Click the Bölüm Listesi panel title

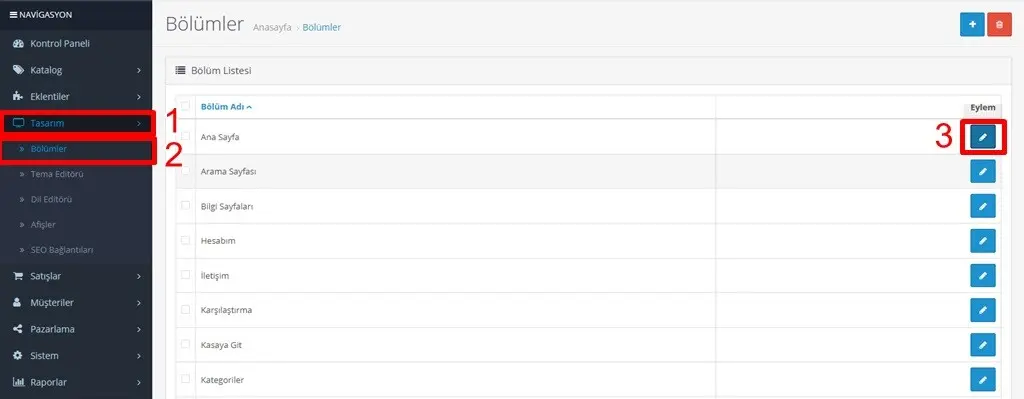coord(221,71)
